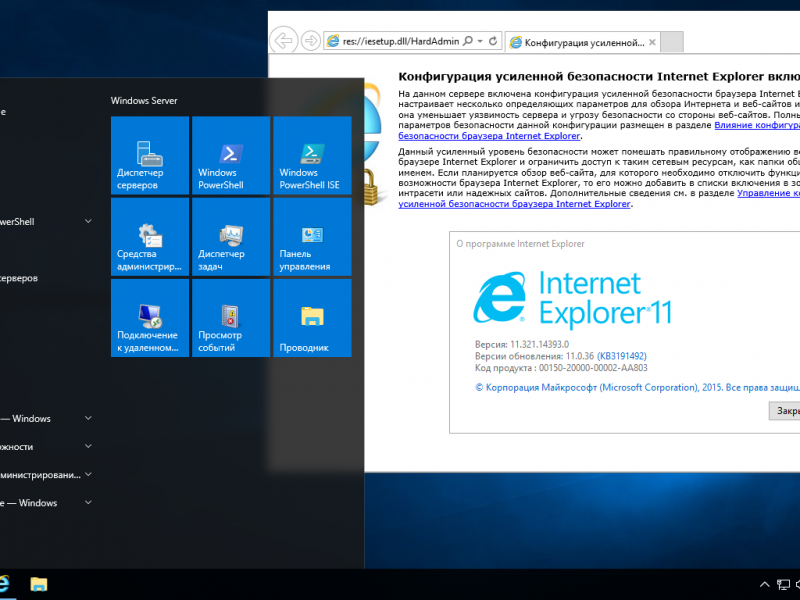Viewport: 800px width, 600px height.
Task: Open the Проводник tile in Start
Action: [312, 318]
